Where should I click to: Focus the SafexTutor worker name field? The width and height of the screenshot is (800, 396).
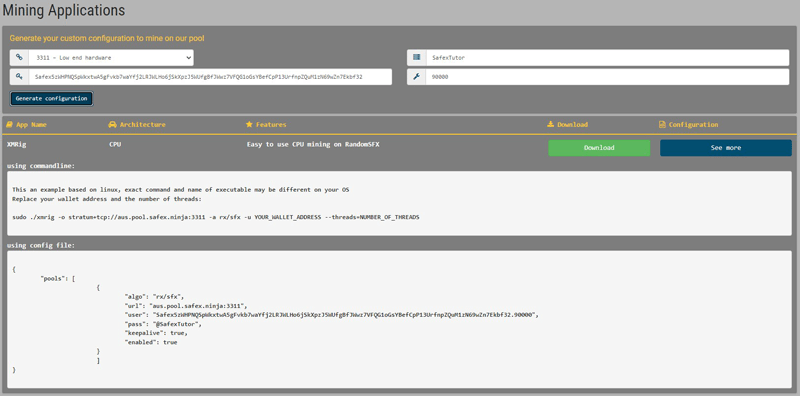click(608, 58)
